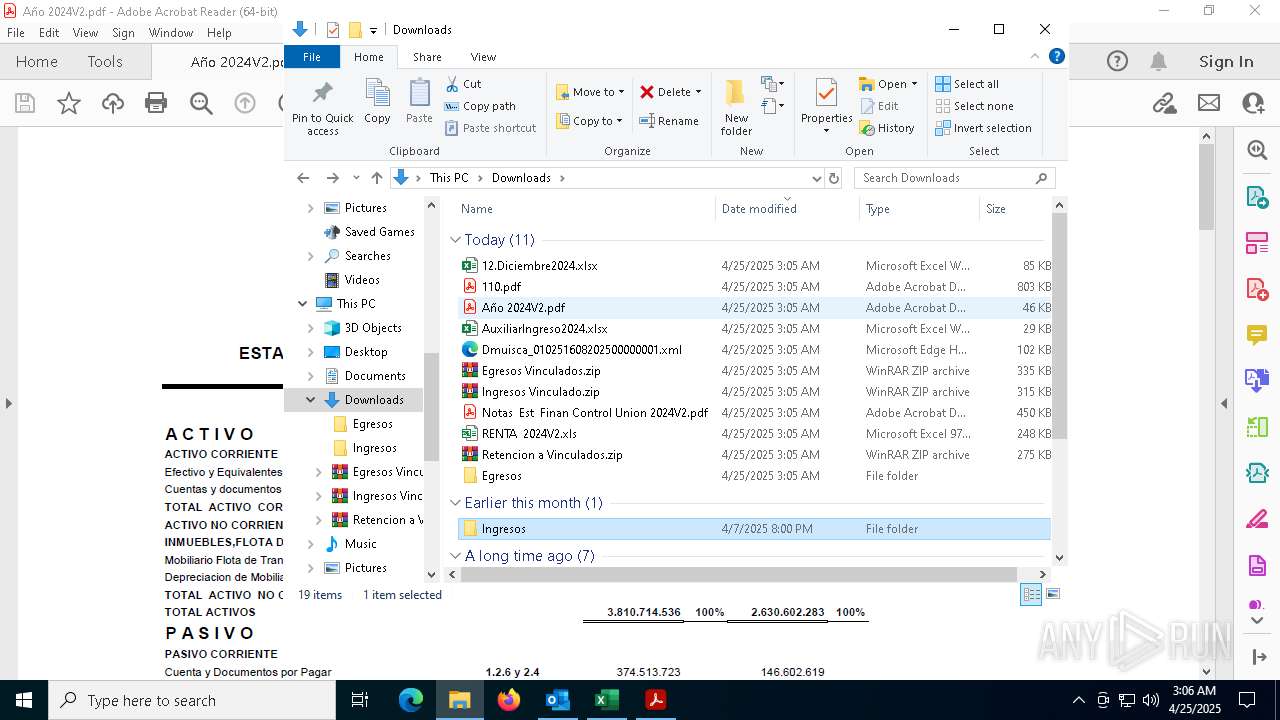
Task: Switch to Acrobat Tools tab
Action: coord(105,62)
